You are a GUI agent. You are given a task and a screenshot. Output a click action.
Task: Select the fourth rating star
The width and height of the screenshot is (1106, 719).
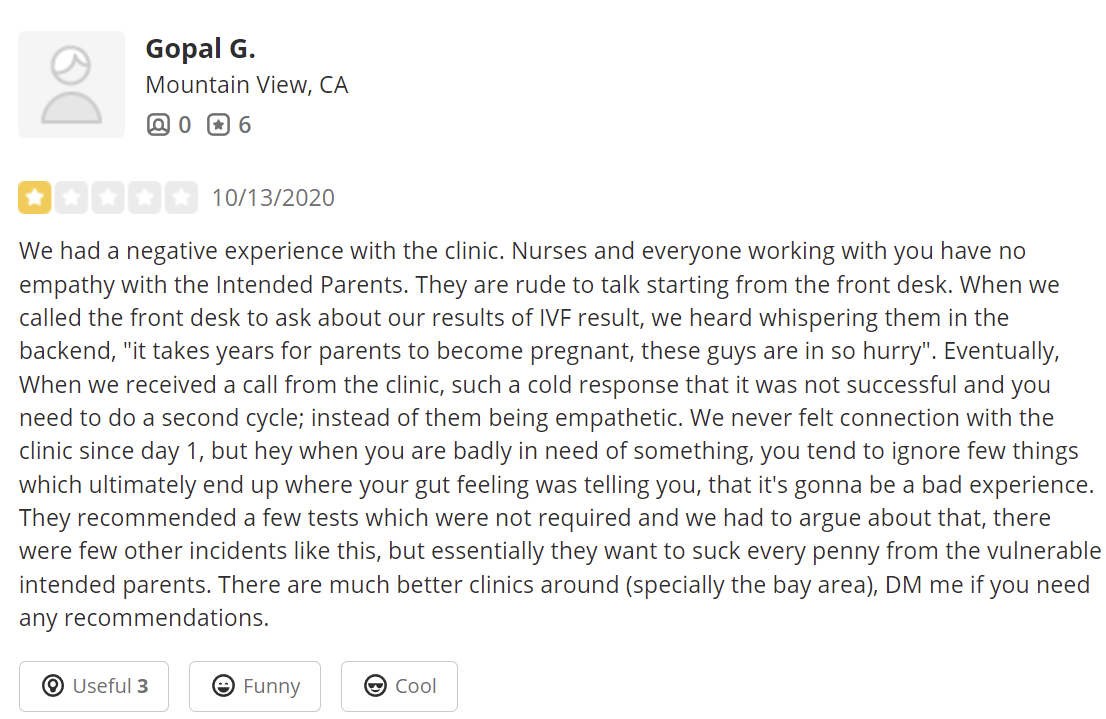144,197
